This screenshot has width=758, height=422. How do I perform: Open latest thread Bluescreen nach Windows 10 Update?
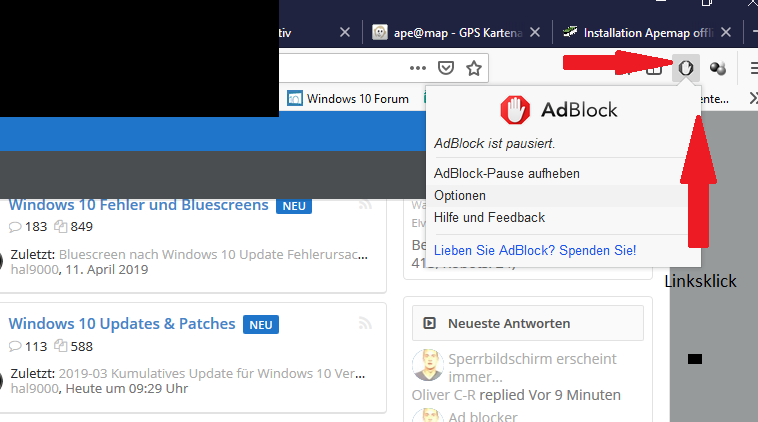(213, 255)
